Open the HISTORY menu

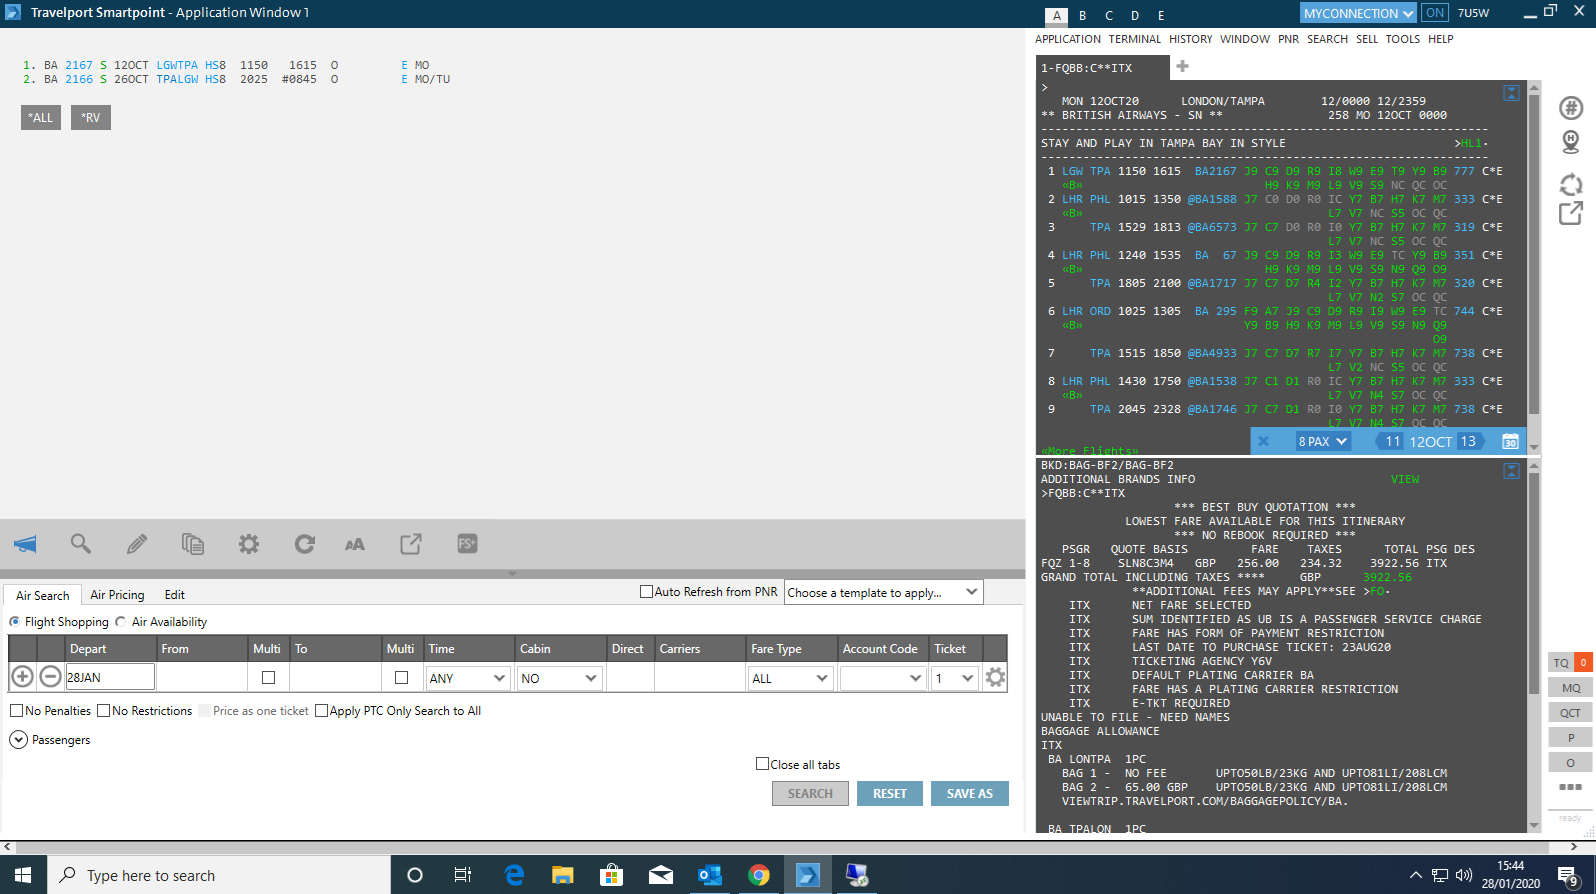(x=1190, y=39)
